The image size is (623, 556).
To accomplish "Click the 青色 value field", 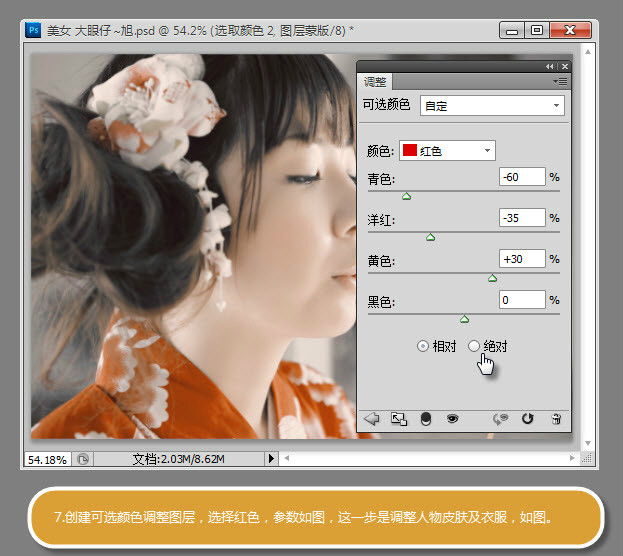I will coord(522,176).
